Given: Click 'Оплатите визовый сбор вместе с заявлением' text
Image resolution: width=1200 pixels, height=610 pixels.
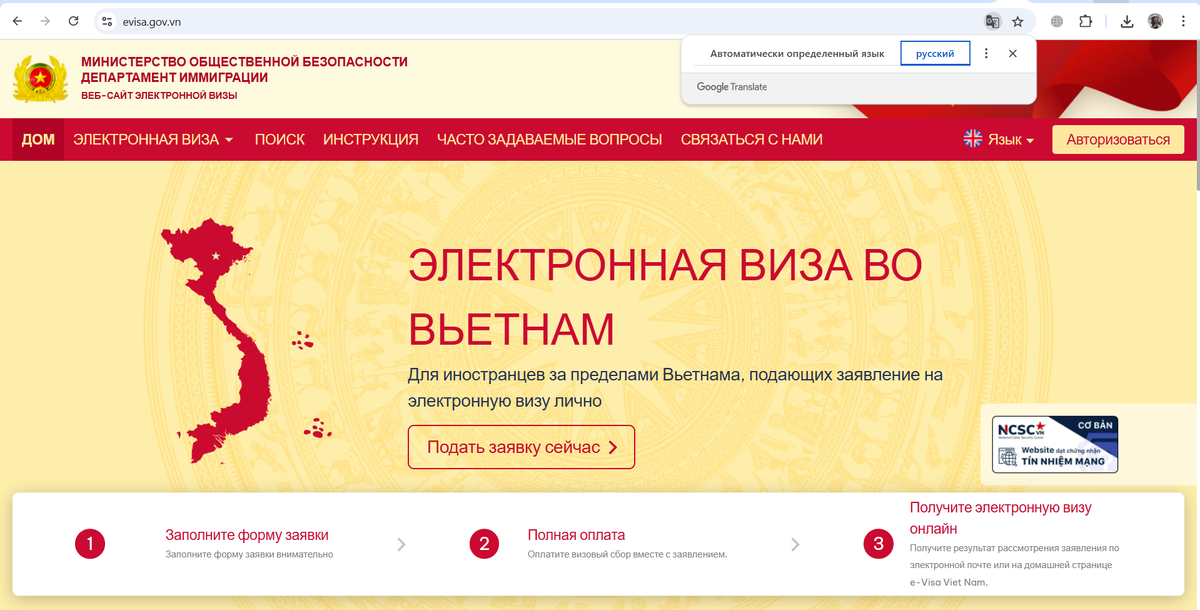Looking at the screenshot, I should (627, 554).
